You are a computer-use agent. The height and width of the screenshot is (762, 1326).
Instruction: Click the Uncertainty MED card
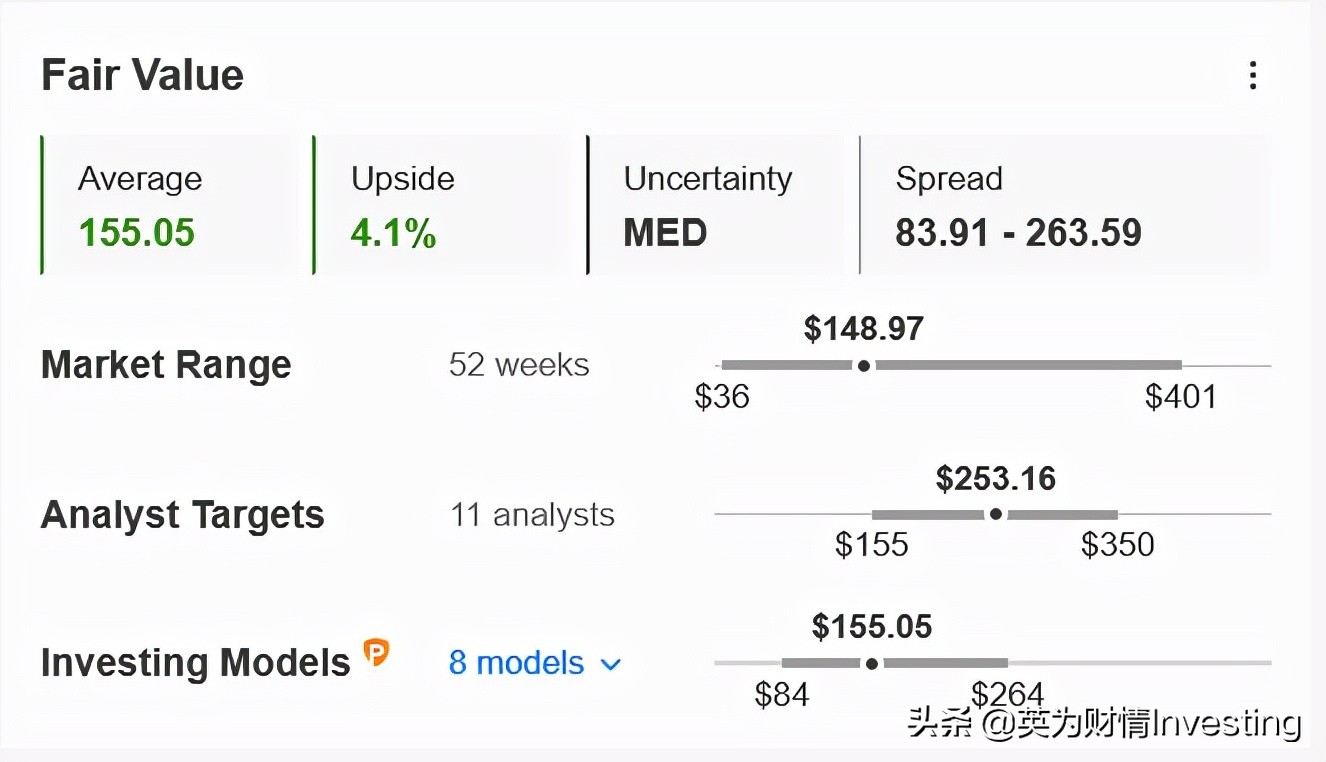coord(715,205)
